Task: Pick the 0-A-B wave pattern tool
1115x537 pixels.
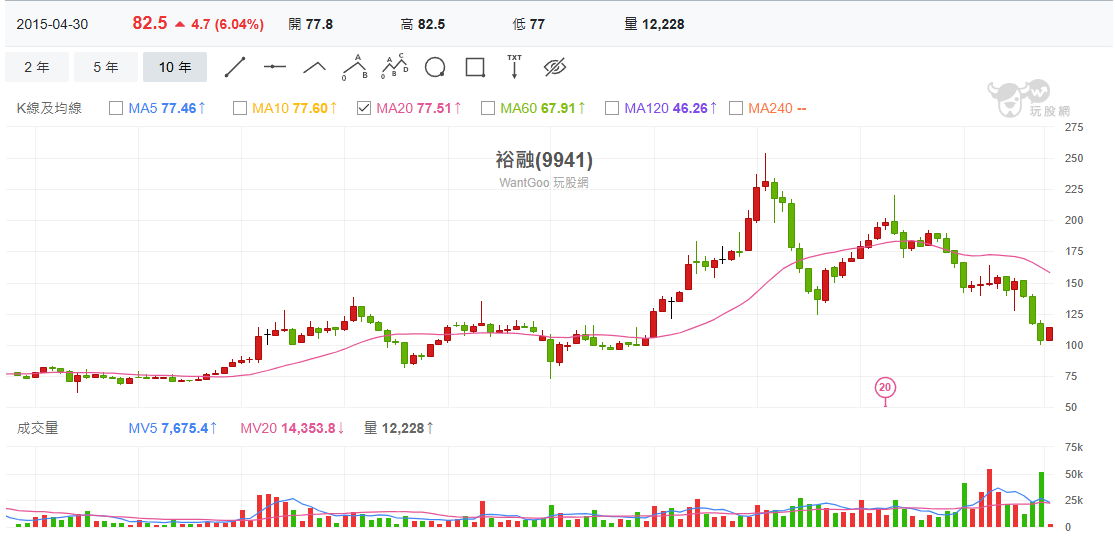Action: (354, 67)
